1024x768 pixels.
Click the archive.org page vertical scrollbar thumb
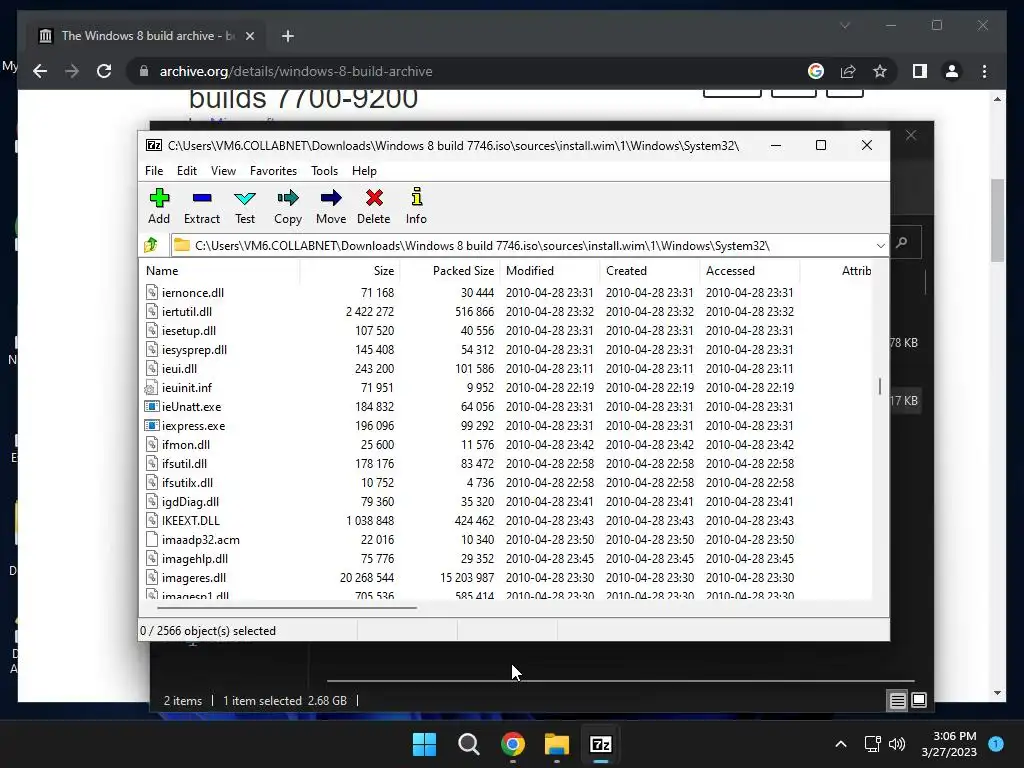coord(997,220)
